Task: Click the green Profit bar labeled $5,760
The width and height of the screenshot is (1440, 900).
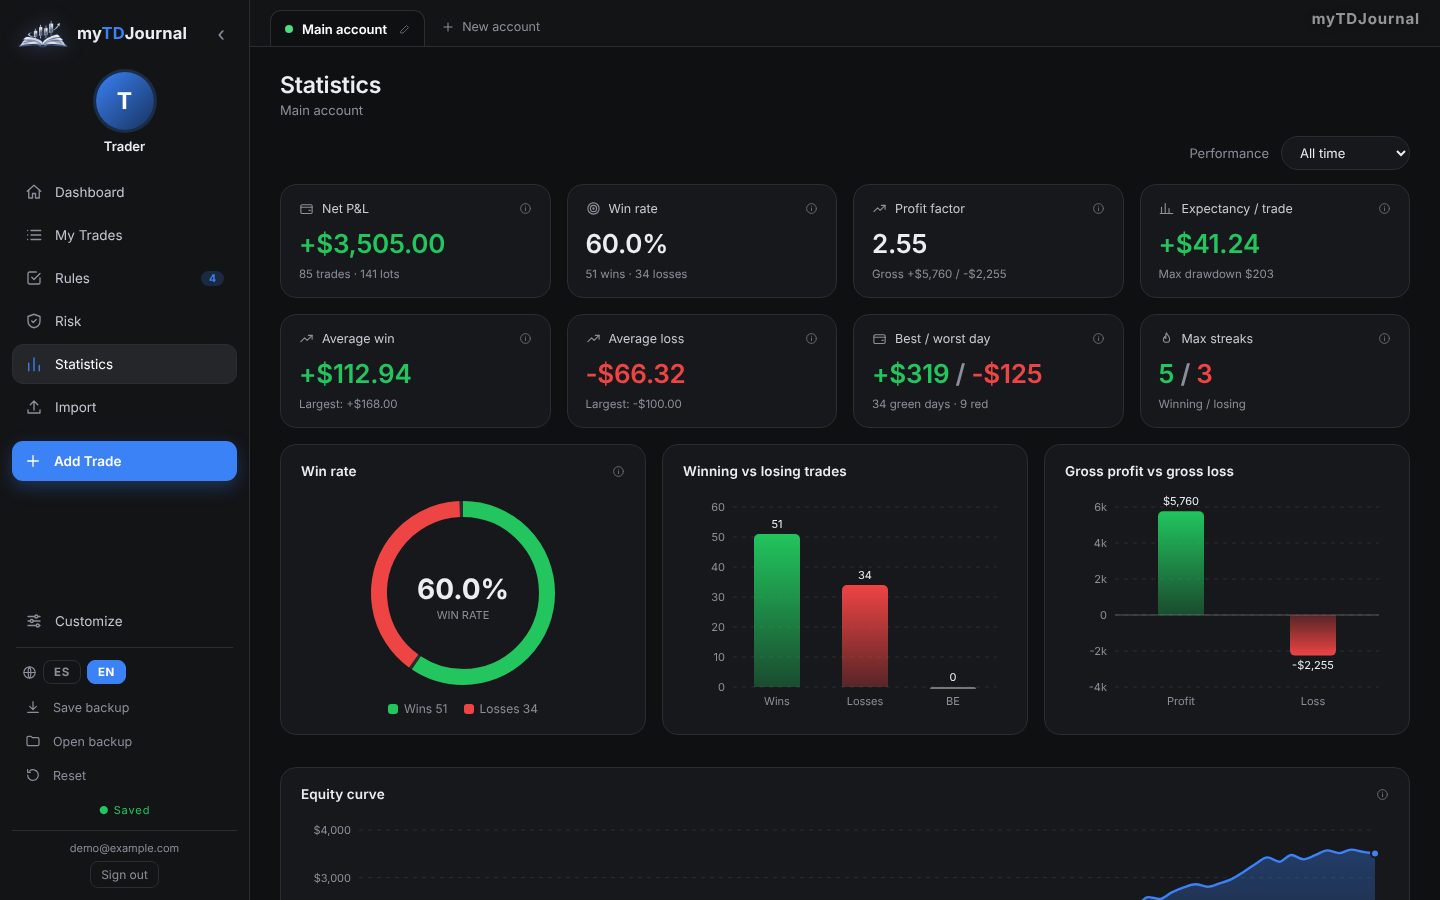Action: (1181, 563)
